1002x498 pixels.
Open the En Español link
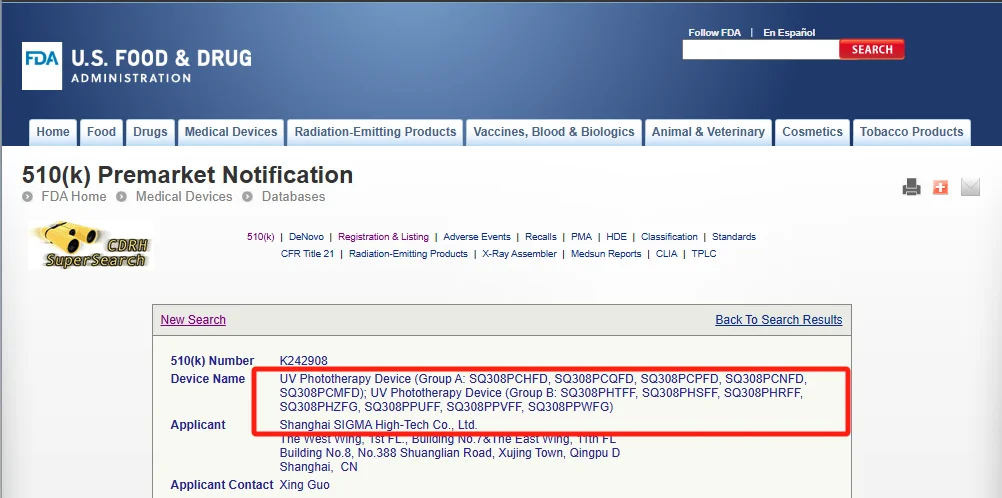point(789,33)
